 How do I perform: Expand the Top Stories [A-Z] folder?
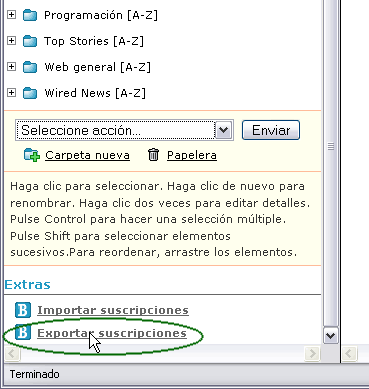point(12,41)
